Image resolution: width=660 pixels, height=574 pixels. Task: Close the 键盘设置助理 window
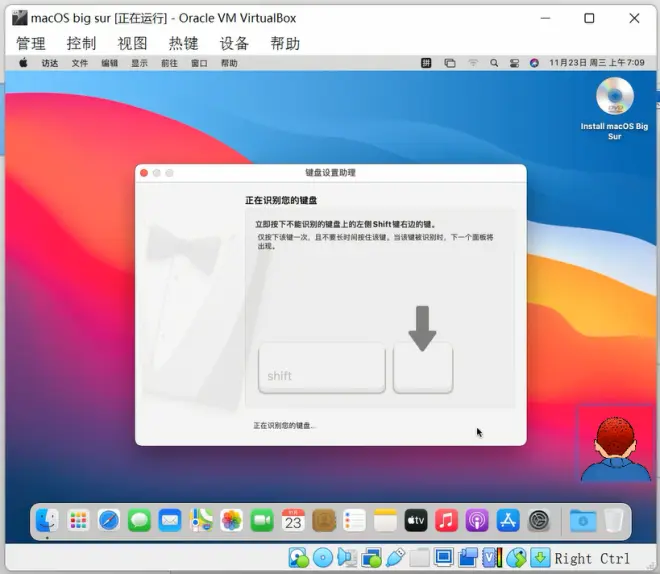(144, 173)
